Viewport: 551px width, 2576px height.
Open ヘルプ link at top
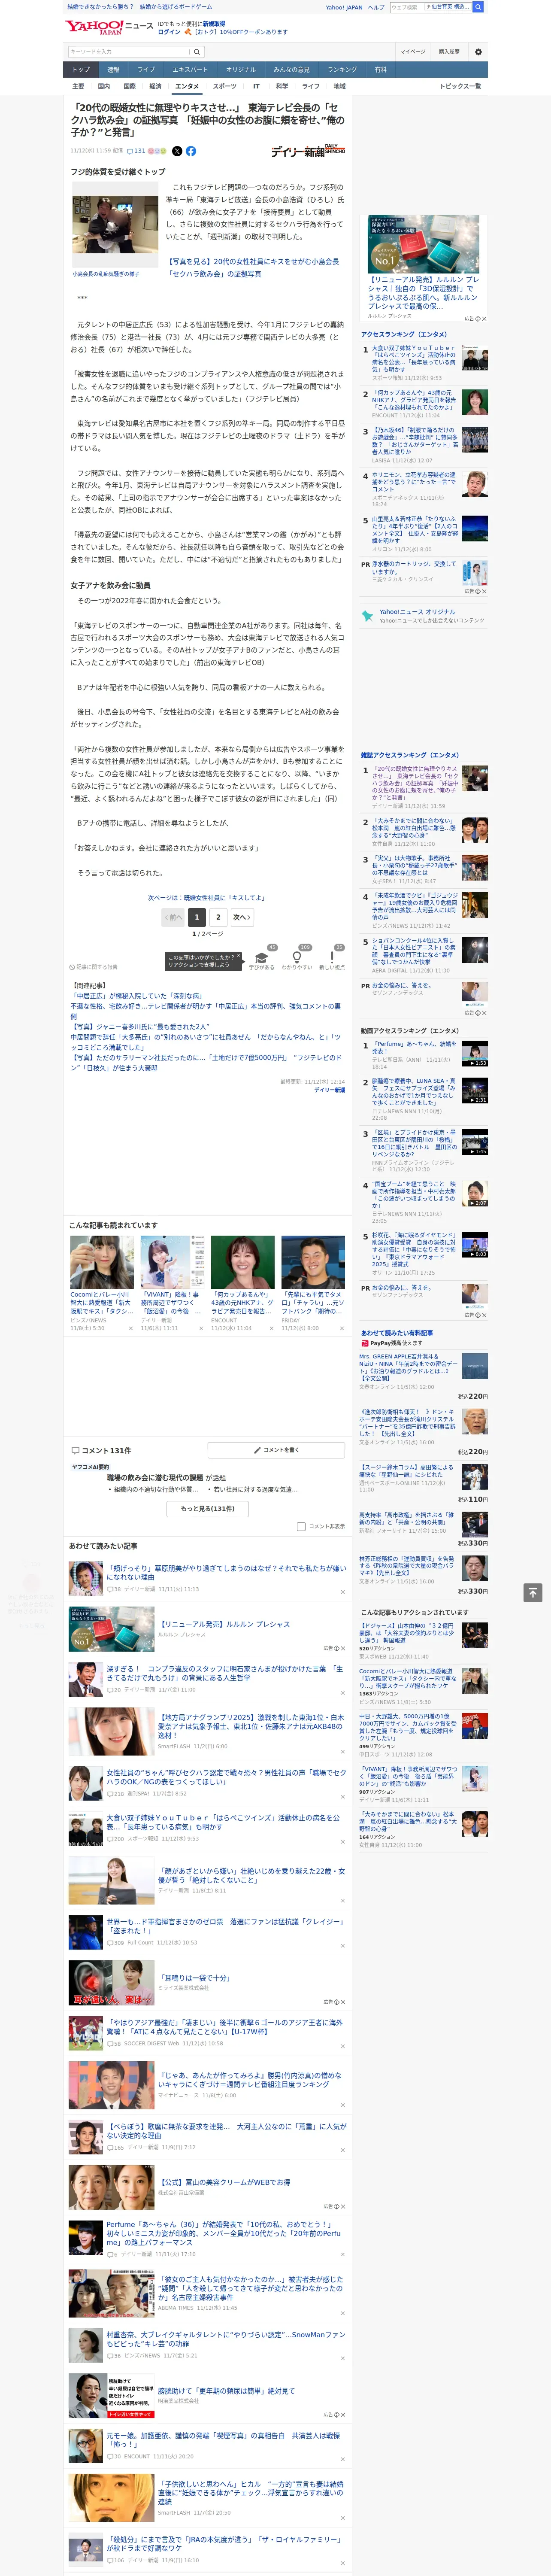(x=376, y=7)
